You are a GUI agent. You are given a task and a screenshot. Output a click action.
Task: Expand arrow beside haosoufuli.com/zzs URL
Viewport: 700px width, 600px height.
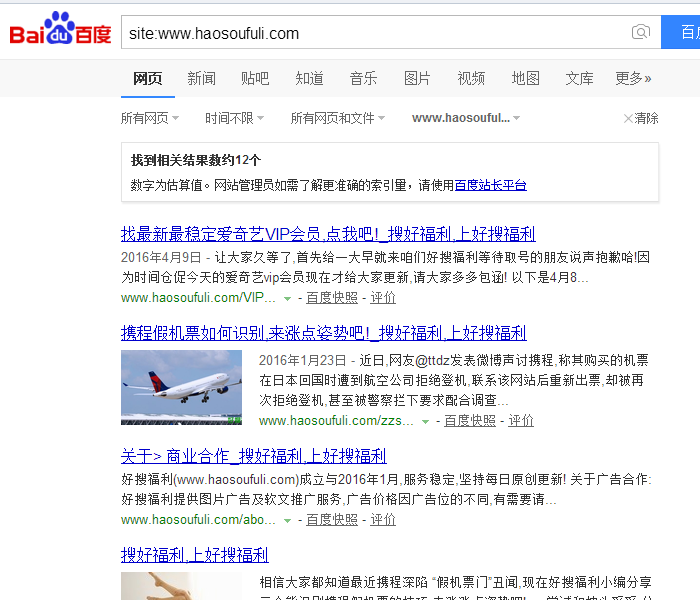(425, 421)
